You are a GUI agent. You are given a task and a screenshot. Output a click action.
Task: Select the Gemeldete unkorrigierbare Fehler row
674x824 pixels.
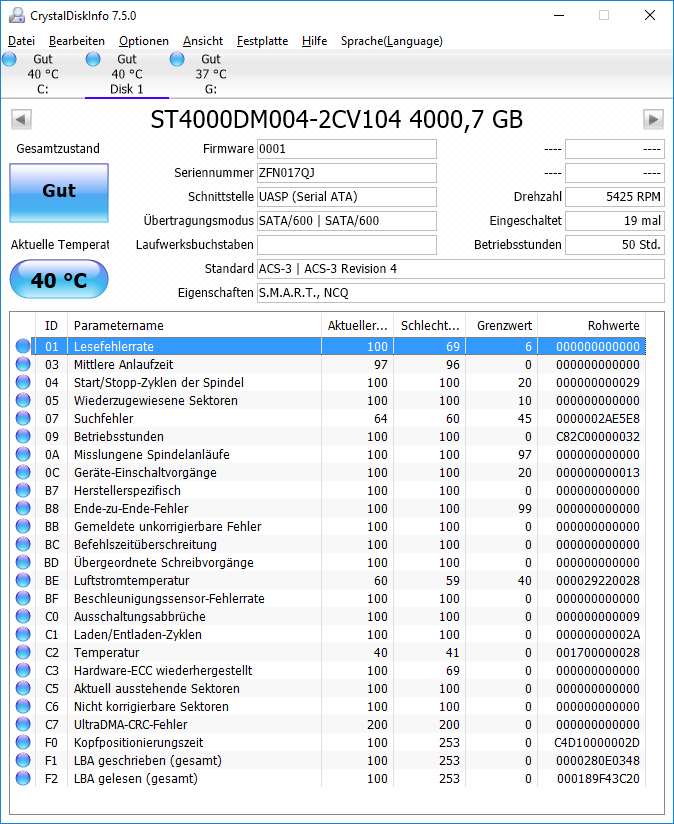328,526
